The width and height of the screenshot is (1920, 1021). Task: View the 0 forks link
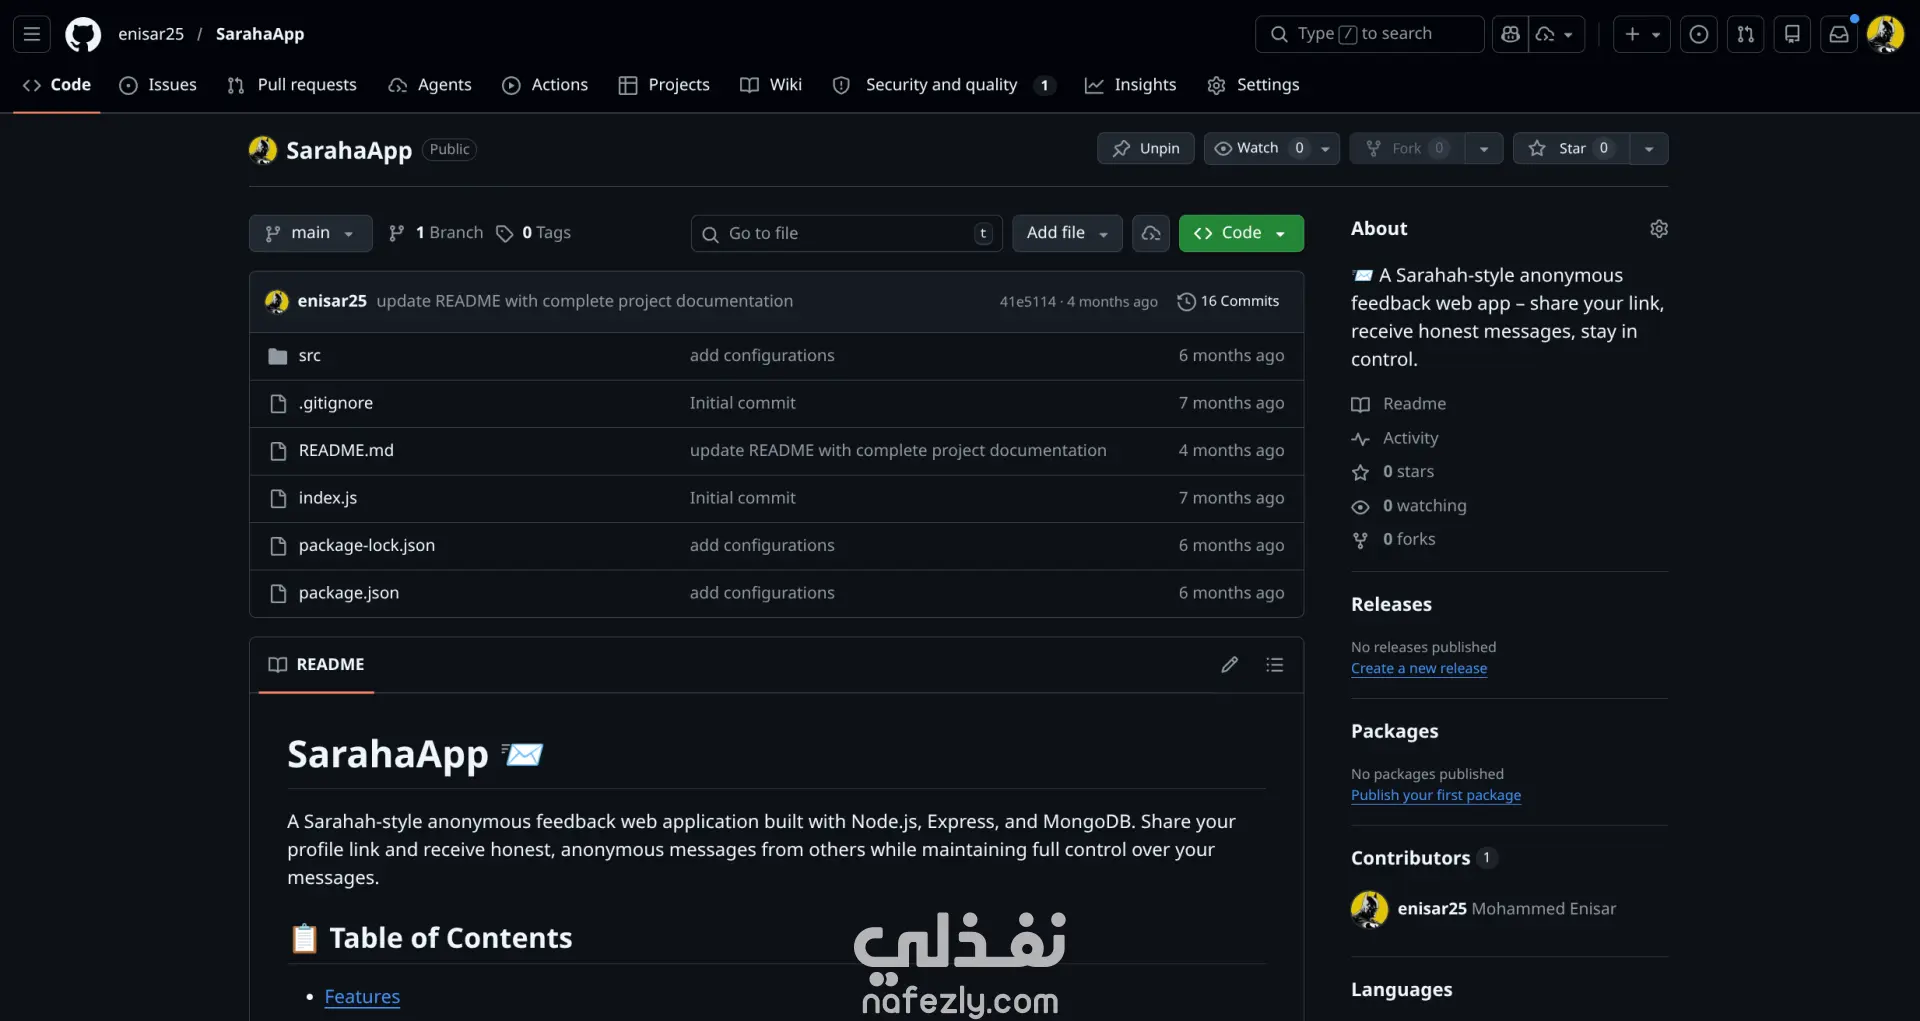tap(1393, 540)
